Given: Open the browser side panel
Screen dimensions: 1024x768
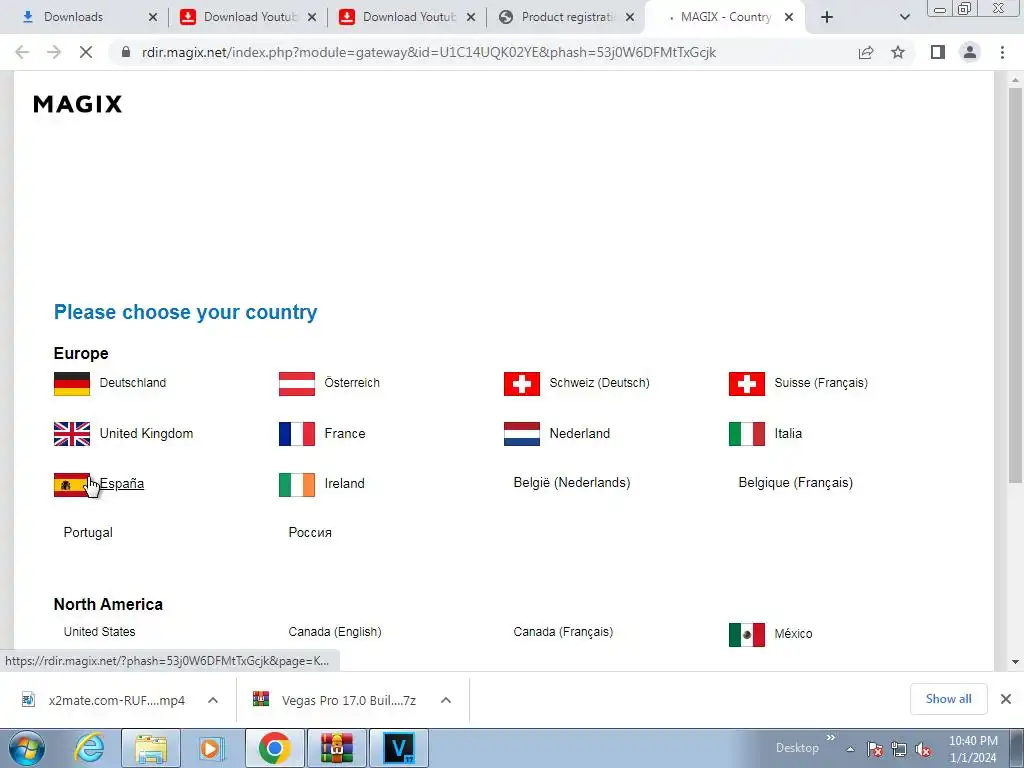Looking at the screenshot, I should [938, 52].
